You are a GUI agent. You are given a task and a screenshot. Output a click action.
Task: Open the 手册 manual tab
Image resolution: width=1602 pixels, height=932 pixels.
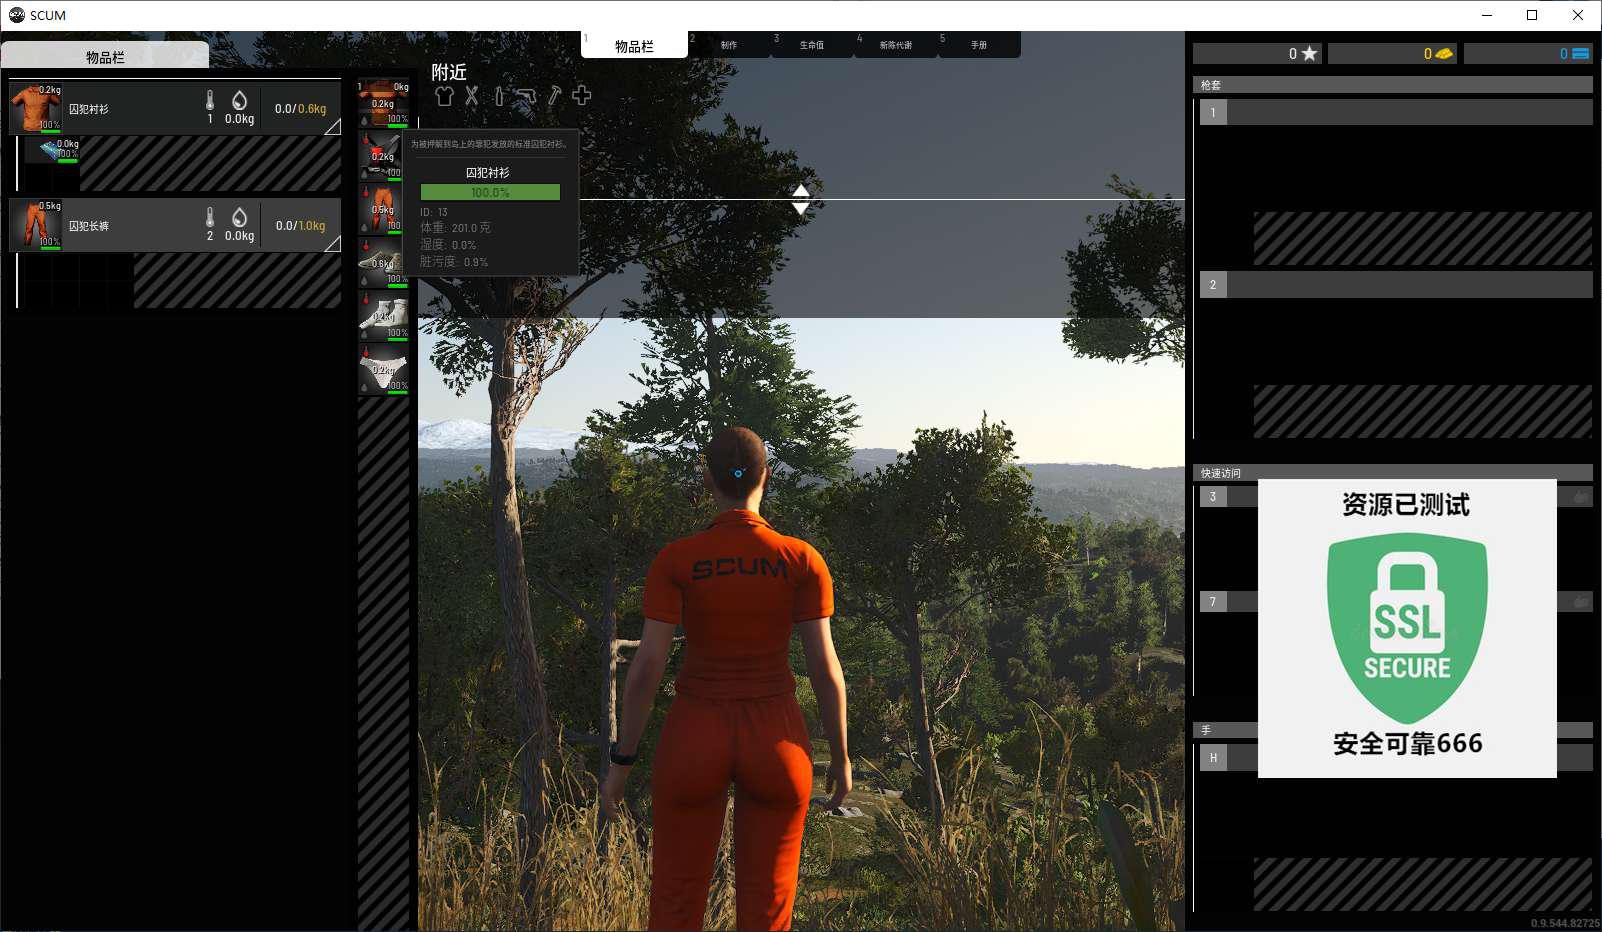click(979, 44)
